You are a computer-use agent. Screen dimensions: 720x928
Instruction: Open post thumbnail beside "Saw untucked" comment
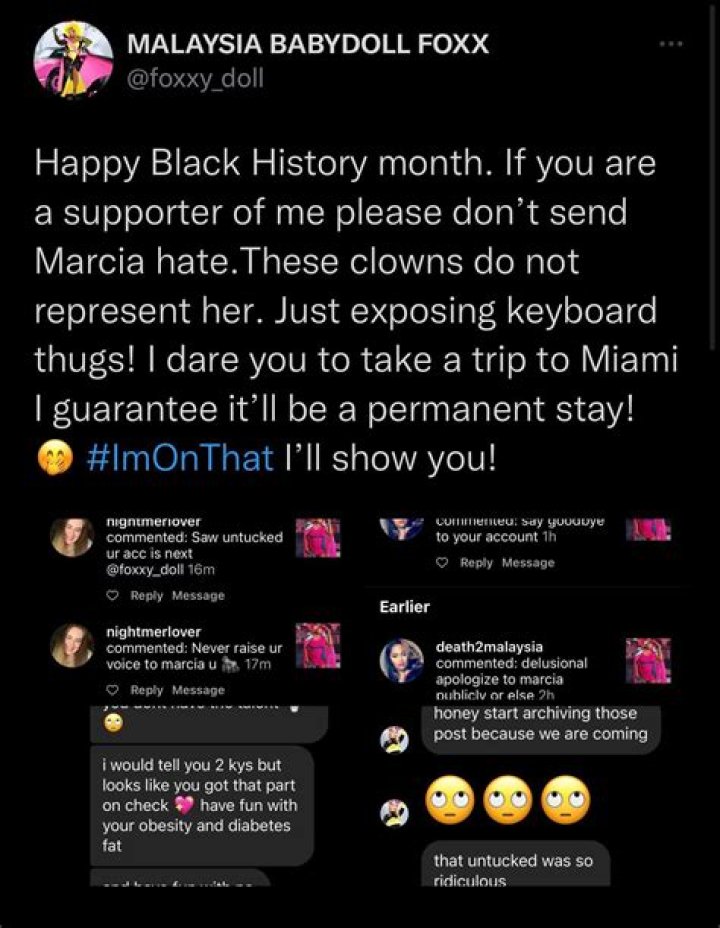[x=319, y=538]
